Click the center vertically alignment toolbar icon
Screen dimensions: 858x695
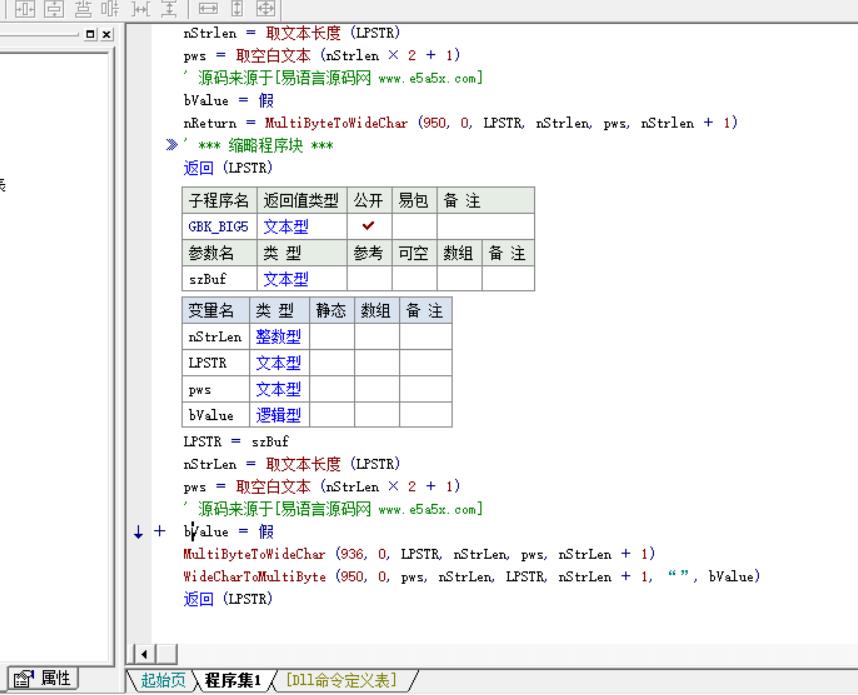click(54, 8)
